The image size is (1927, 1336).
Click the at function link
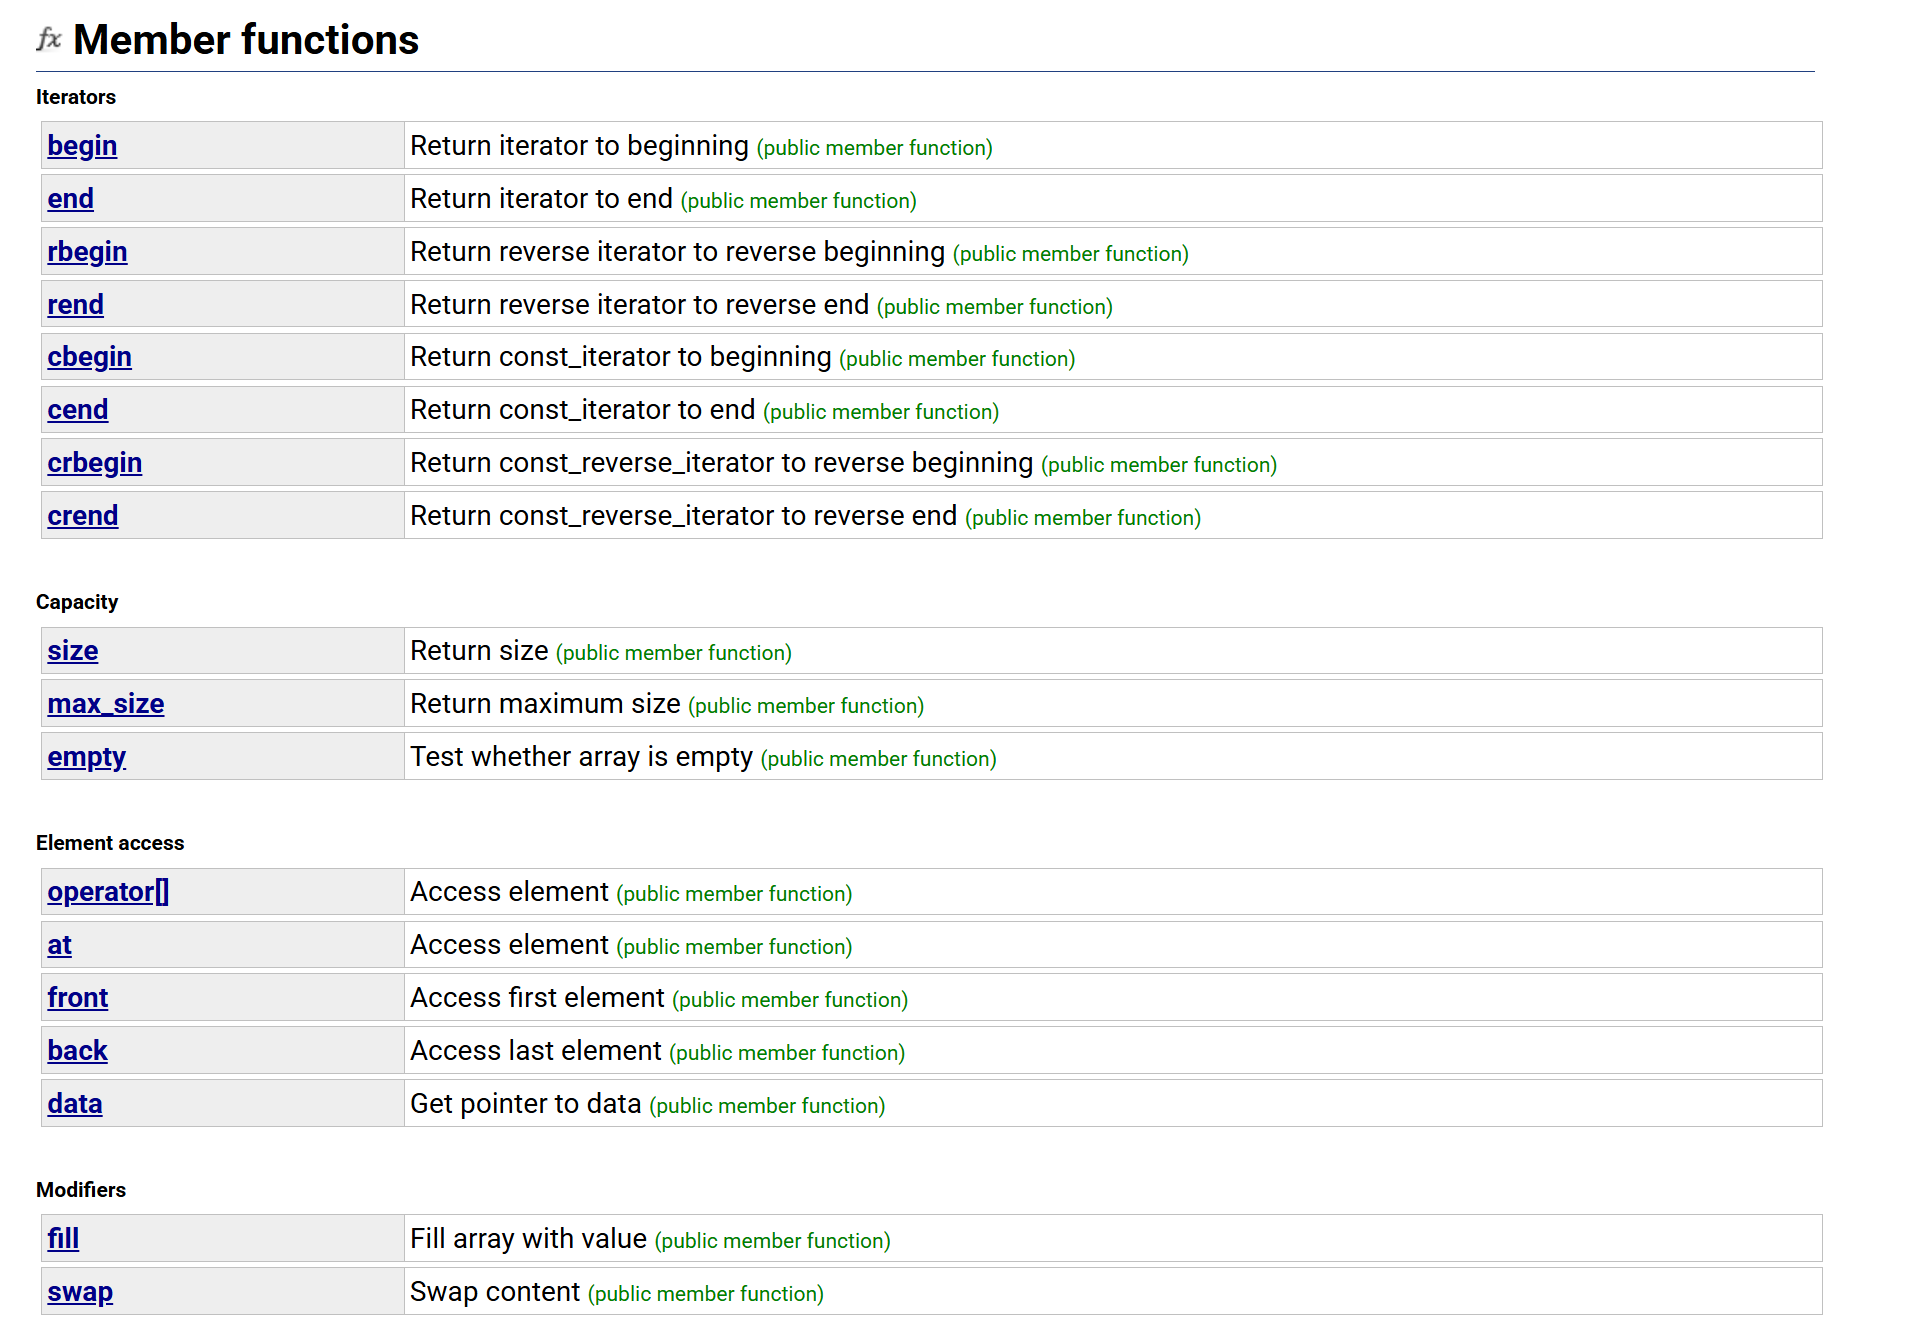coord(59,945)
